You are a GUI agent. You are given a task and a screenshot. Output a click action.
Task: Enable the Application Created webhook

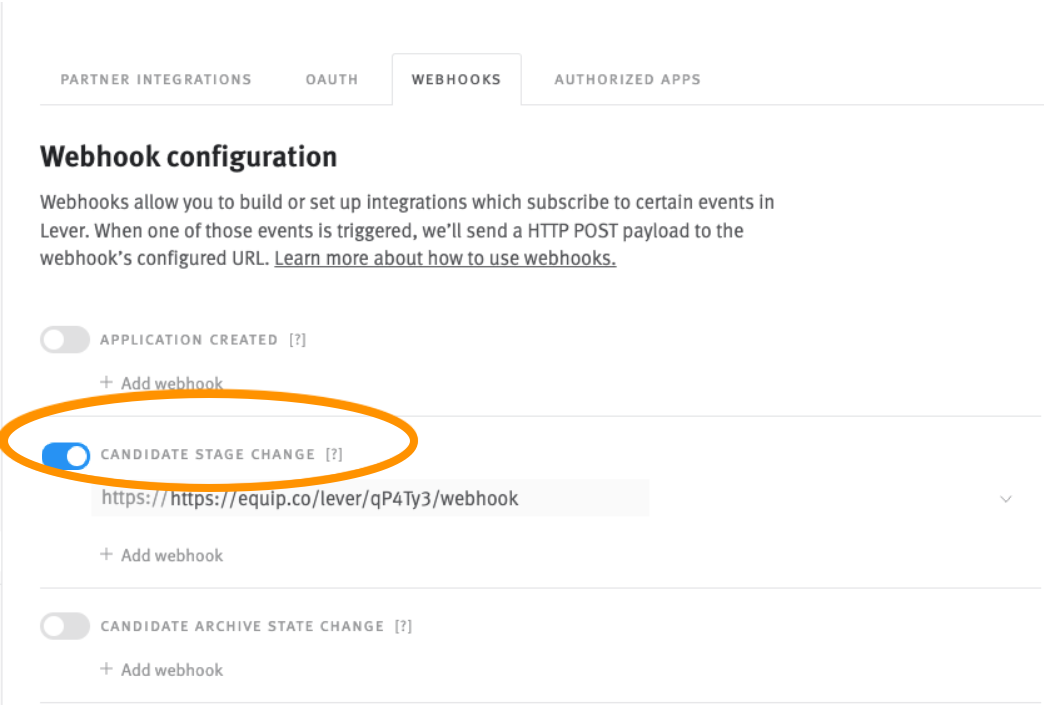[64, 340]
